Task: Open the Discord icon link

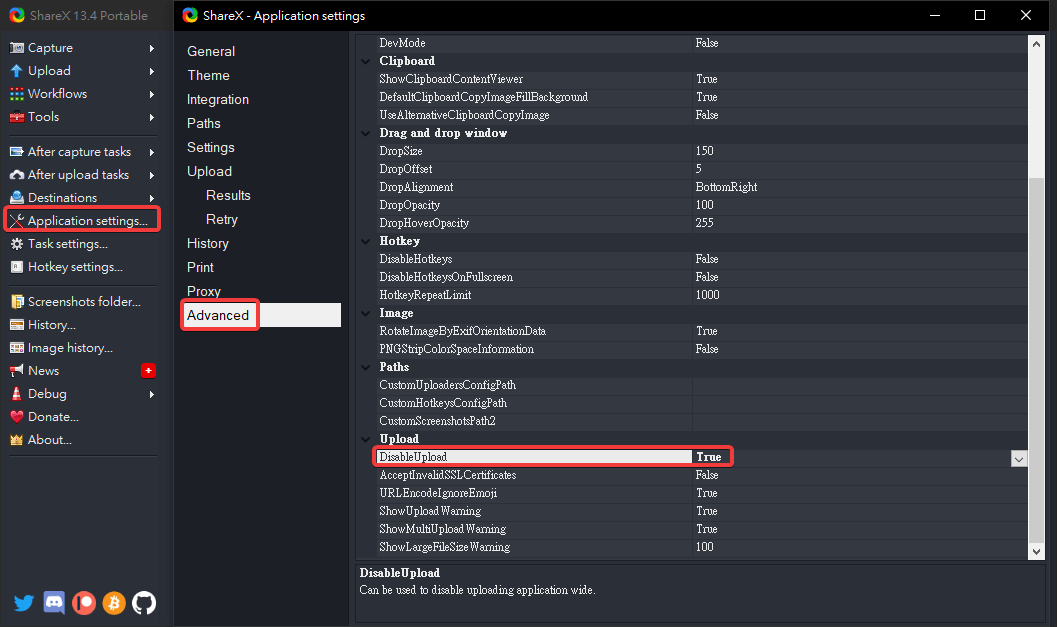Action: click(54, 603)
